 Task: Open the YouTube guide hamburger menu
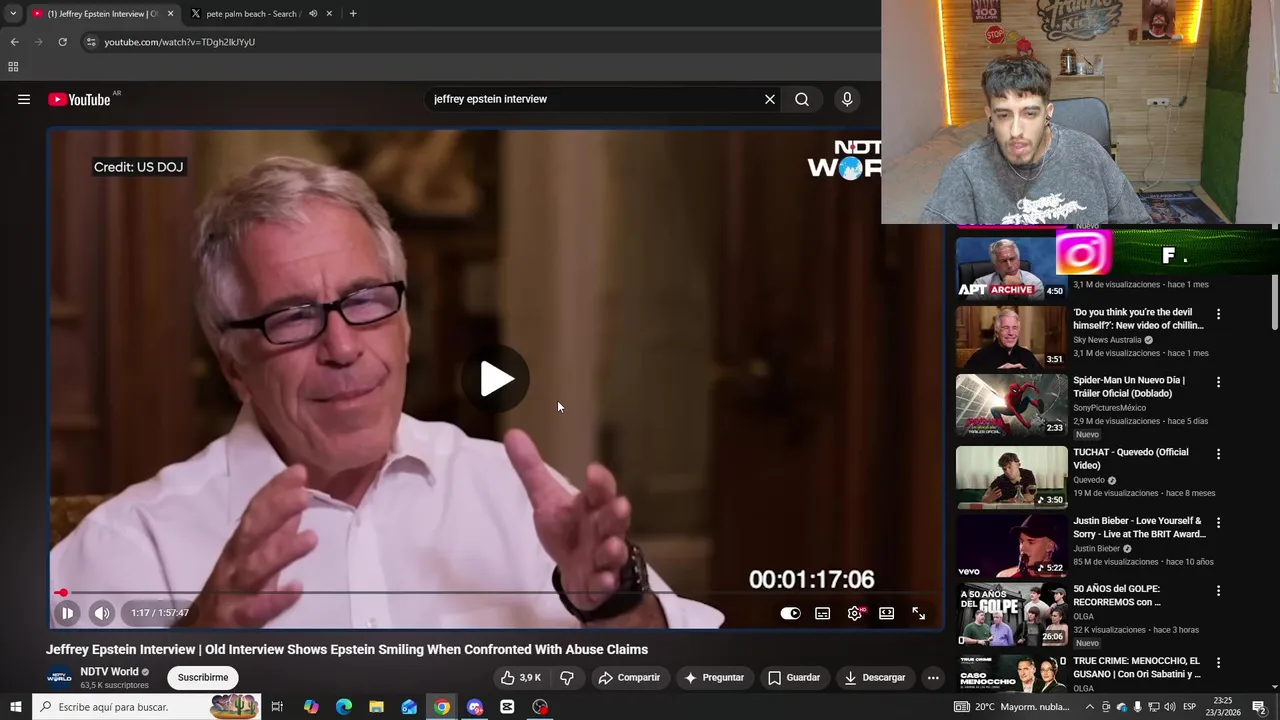tap(24, 99)
